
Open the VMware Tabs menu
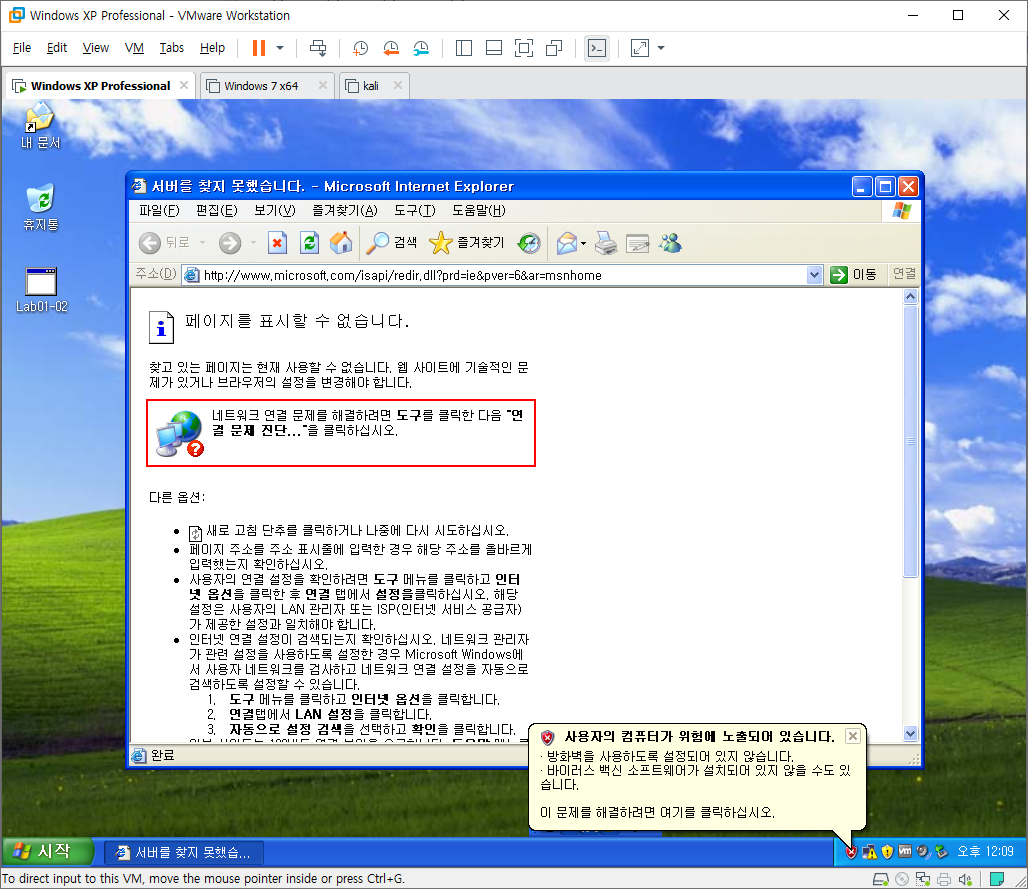171,48
